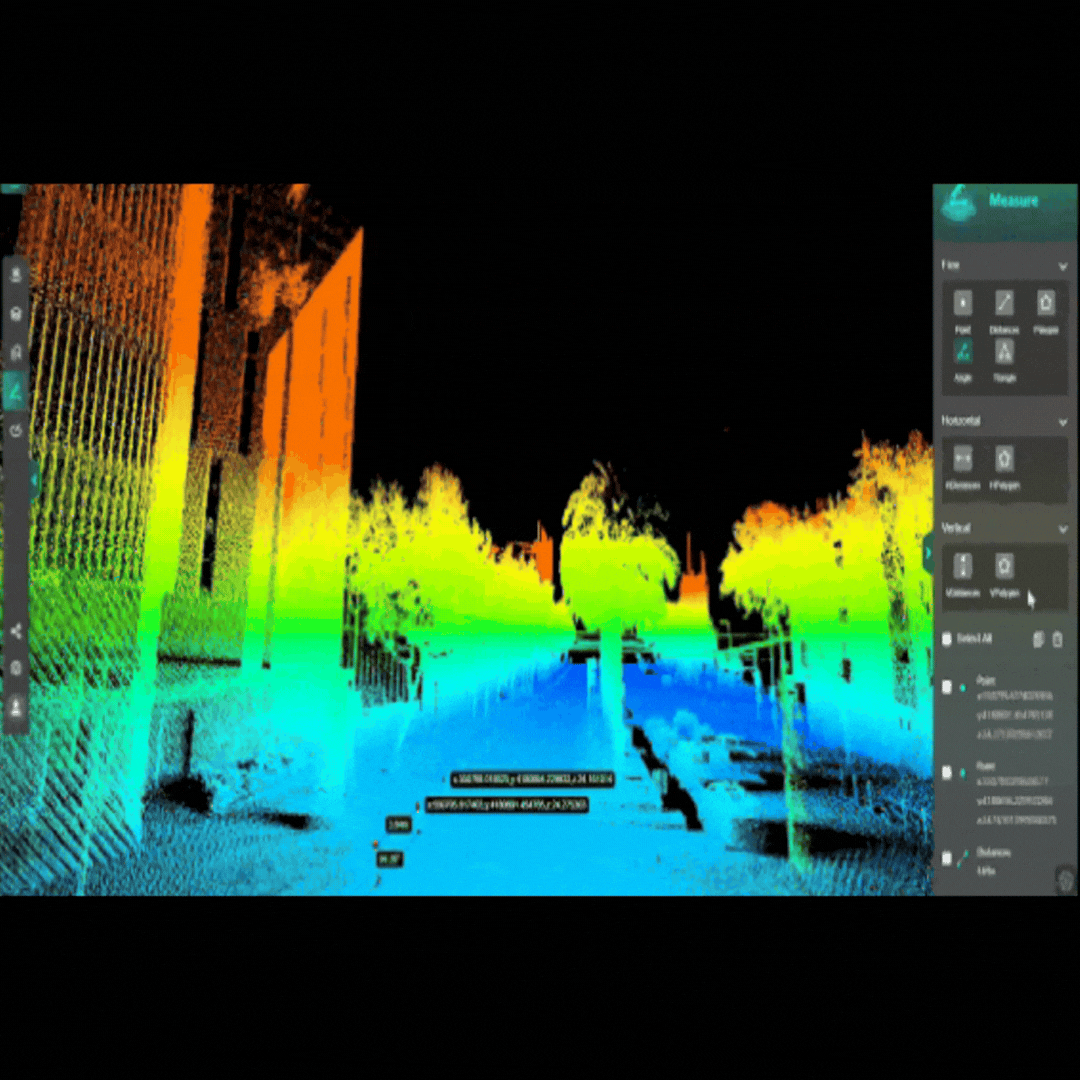Open the Measure tab in left sidebar
This screenshot has height=1080, width=1080.
click(x=16, y=392)
